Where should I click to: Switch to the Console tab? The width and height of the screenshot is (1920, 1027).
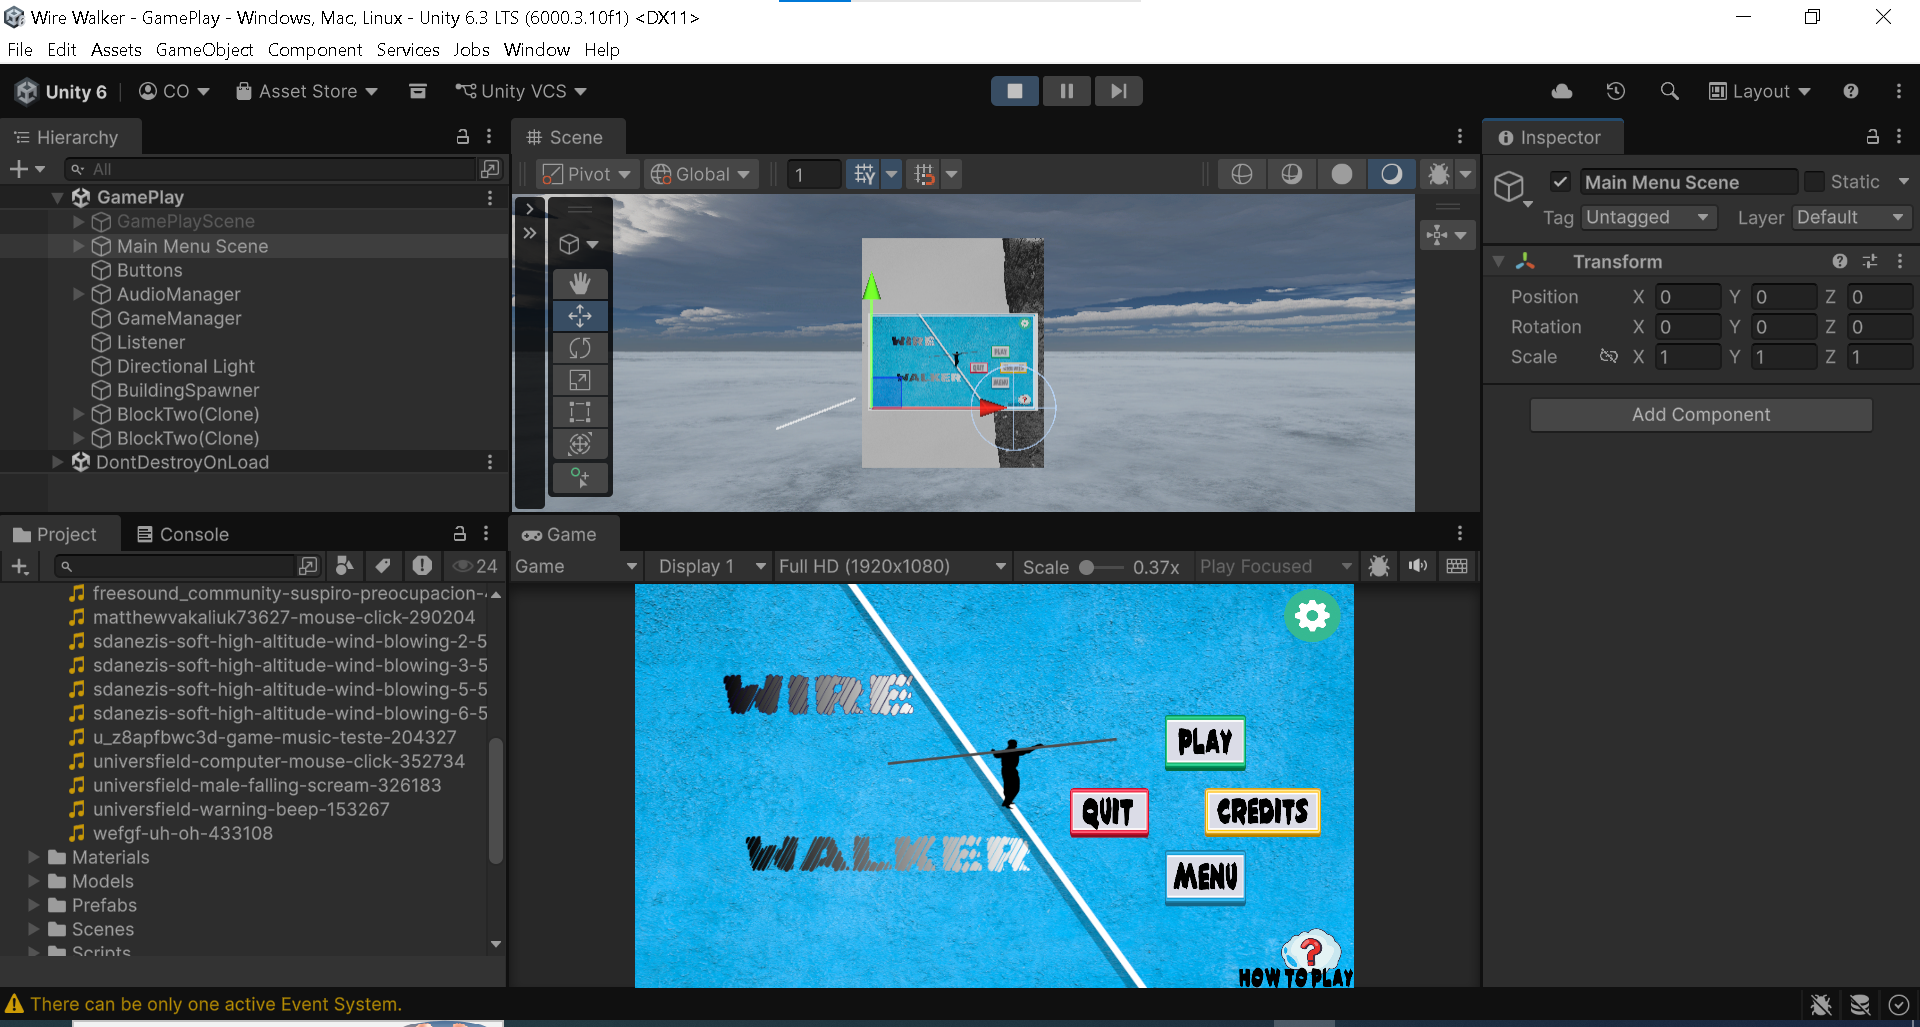click(x=183, y=534)
